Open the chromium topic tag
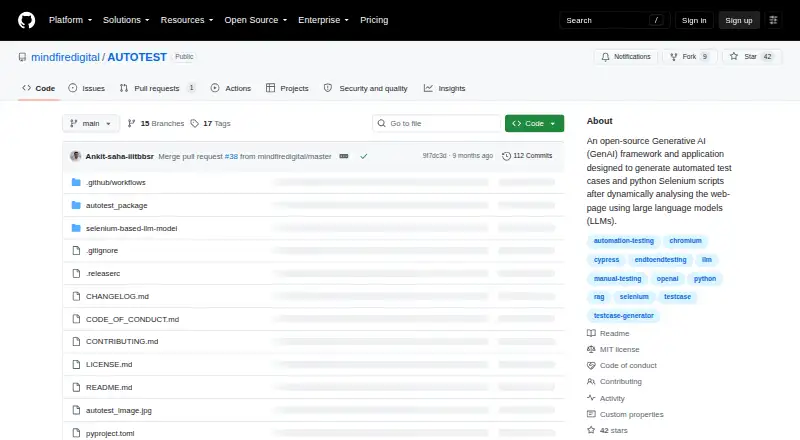Viewport: 800px width, 440px height. click(x=685, y=240)
